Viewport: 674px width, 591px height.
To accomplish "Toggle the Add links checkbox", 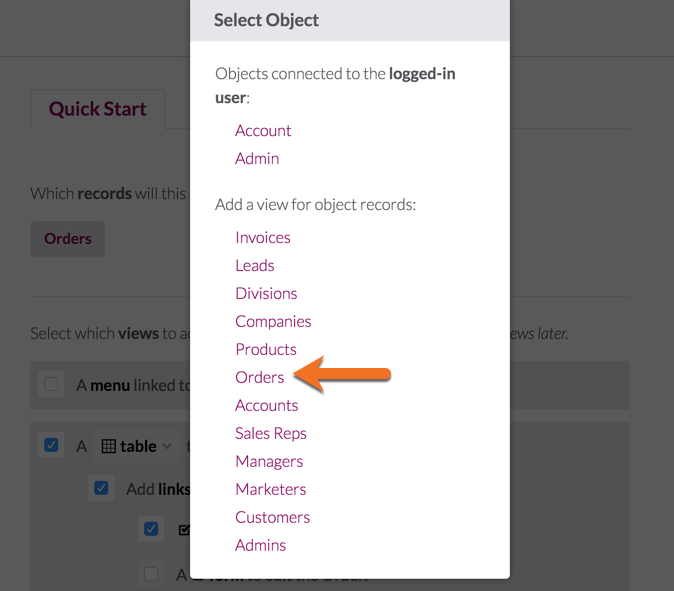I will click(x=101, y=488).
